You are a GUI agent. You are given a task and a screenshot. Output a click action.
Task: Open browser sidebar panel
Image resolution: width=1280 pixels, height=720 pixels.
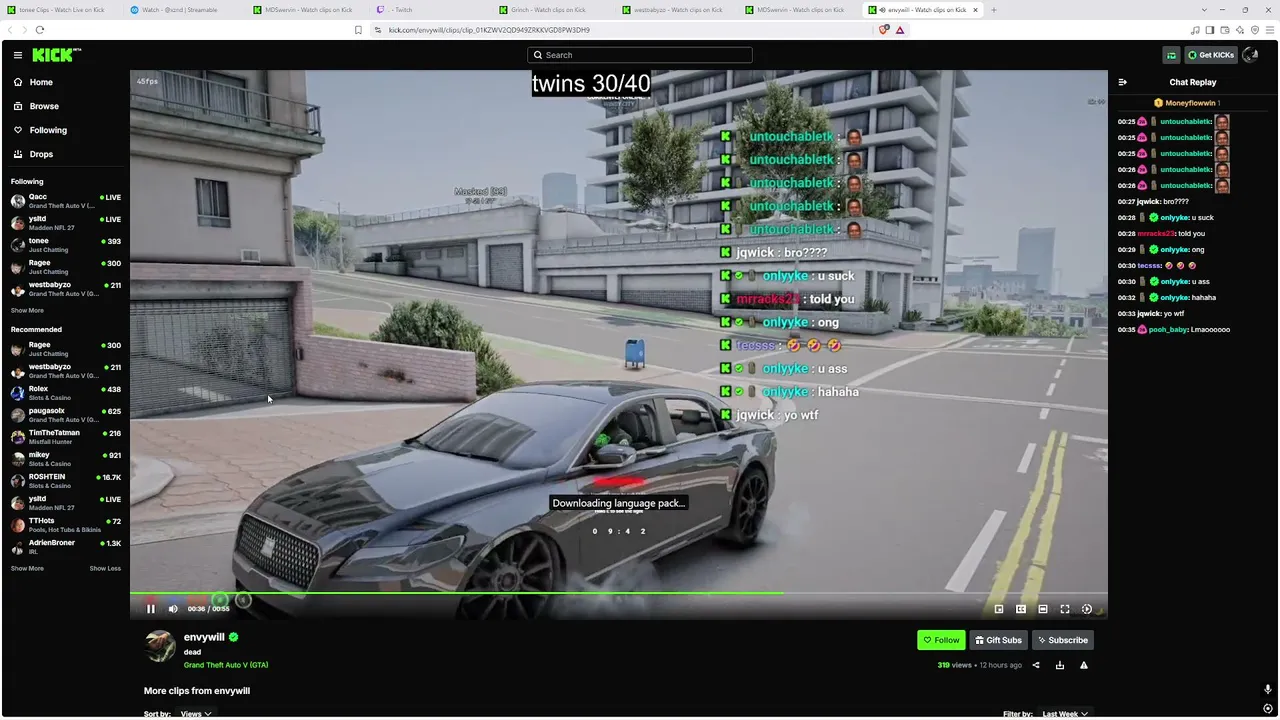click(x=1210, y=30)
